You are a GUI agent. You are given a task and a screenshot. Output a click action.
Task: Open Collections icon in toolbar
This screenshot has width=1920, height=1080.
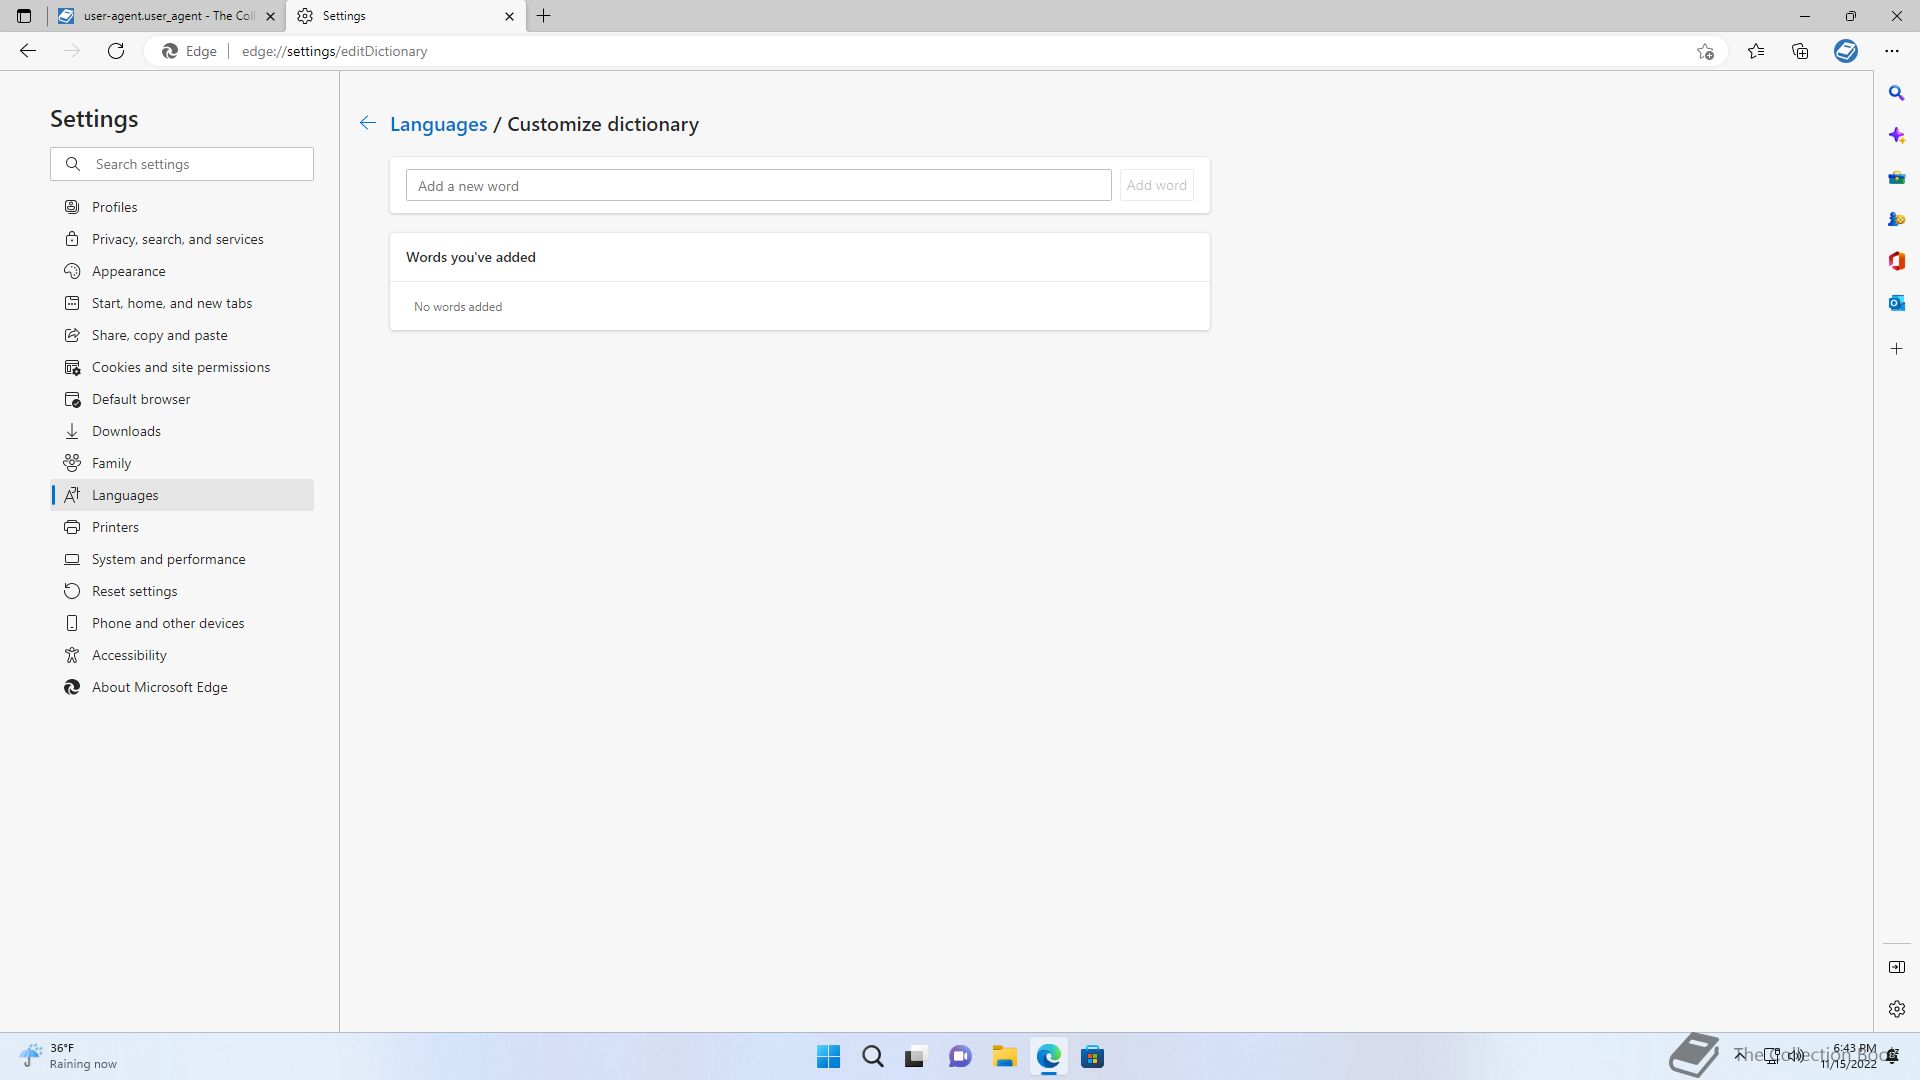click(1800, 51)
